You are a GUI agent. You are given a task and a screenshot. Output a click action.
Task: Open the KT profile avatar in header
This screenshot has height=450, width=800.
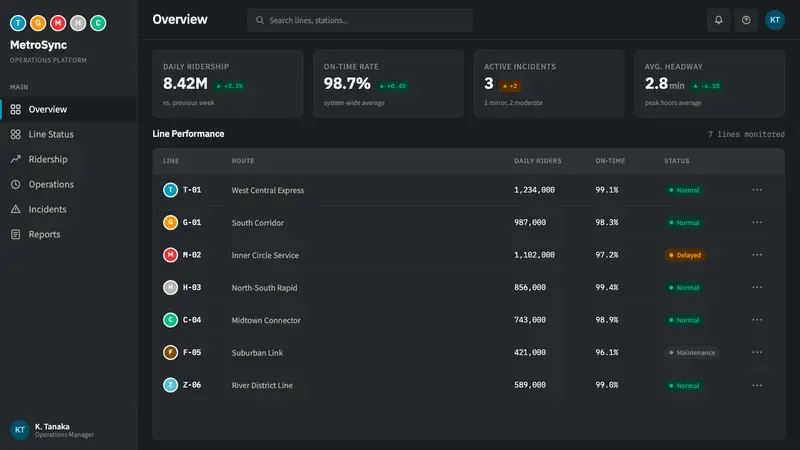click(774, 20)
